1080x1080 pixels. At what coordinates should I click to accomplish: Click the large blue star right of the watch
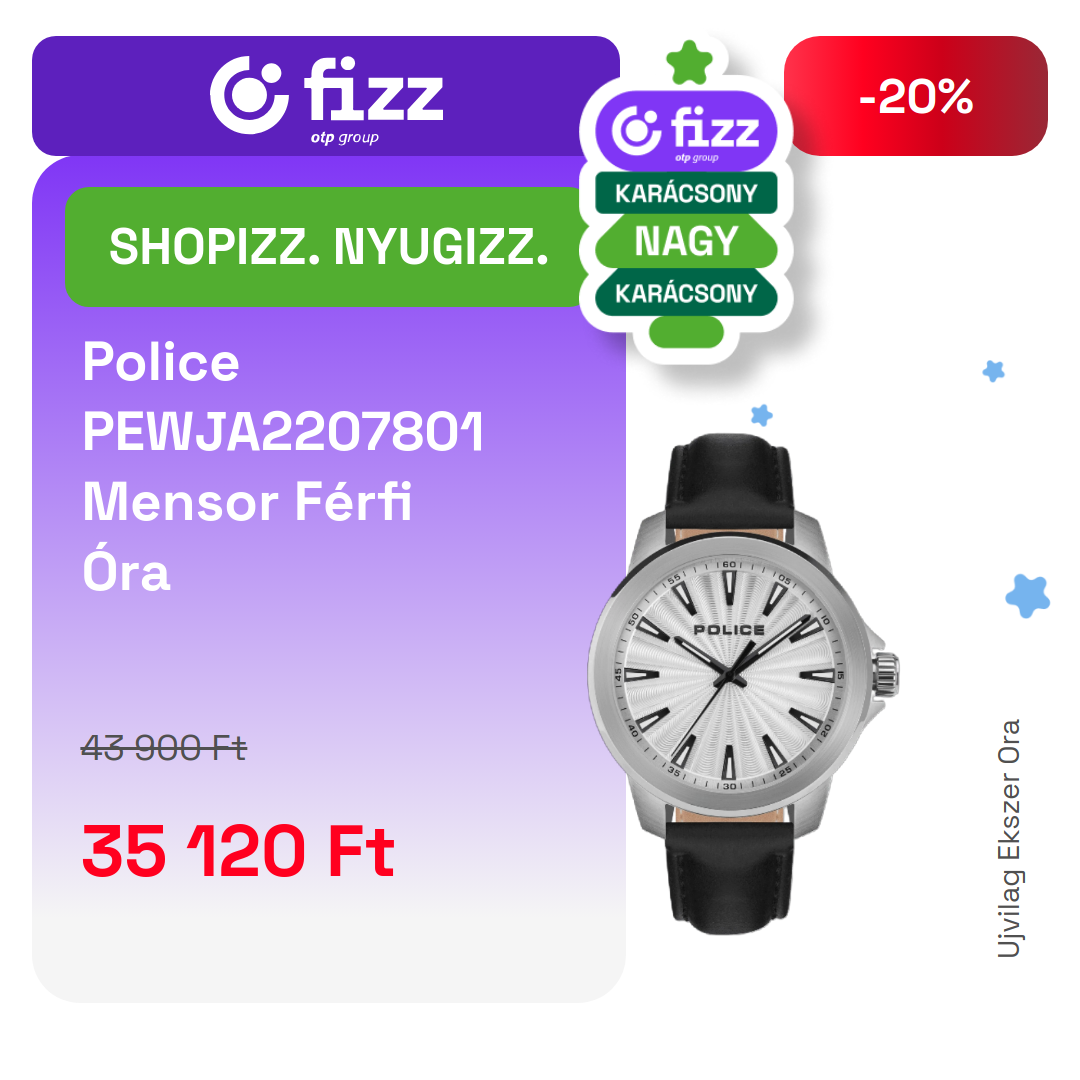[x=1028, y=596]
